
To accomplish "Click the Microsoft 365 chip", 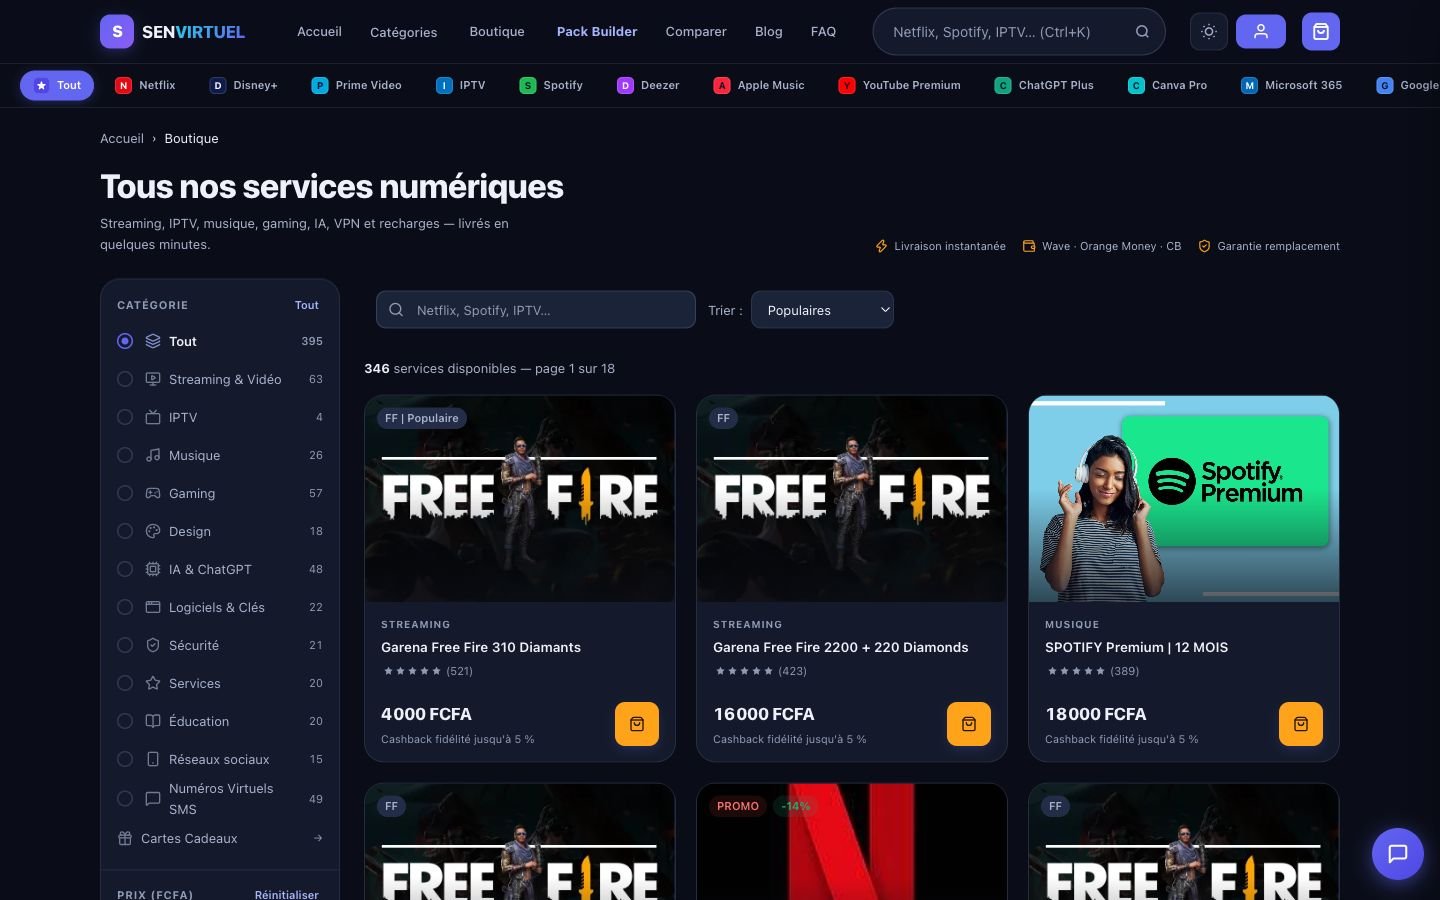I will tap(1292, 86).
